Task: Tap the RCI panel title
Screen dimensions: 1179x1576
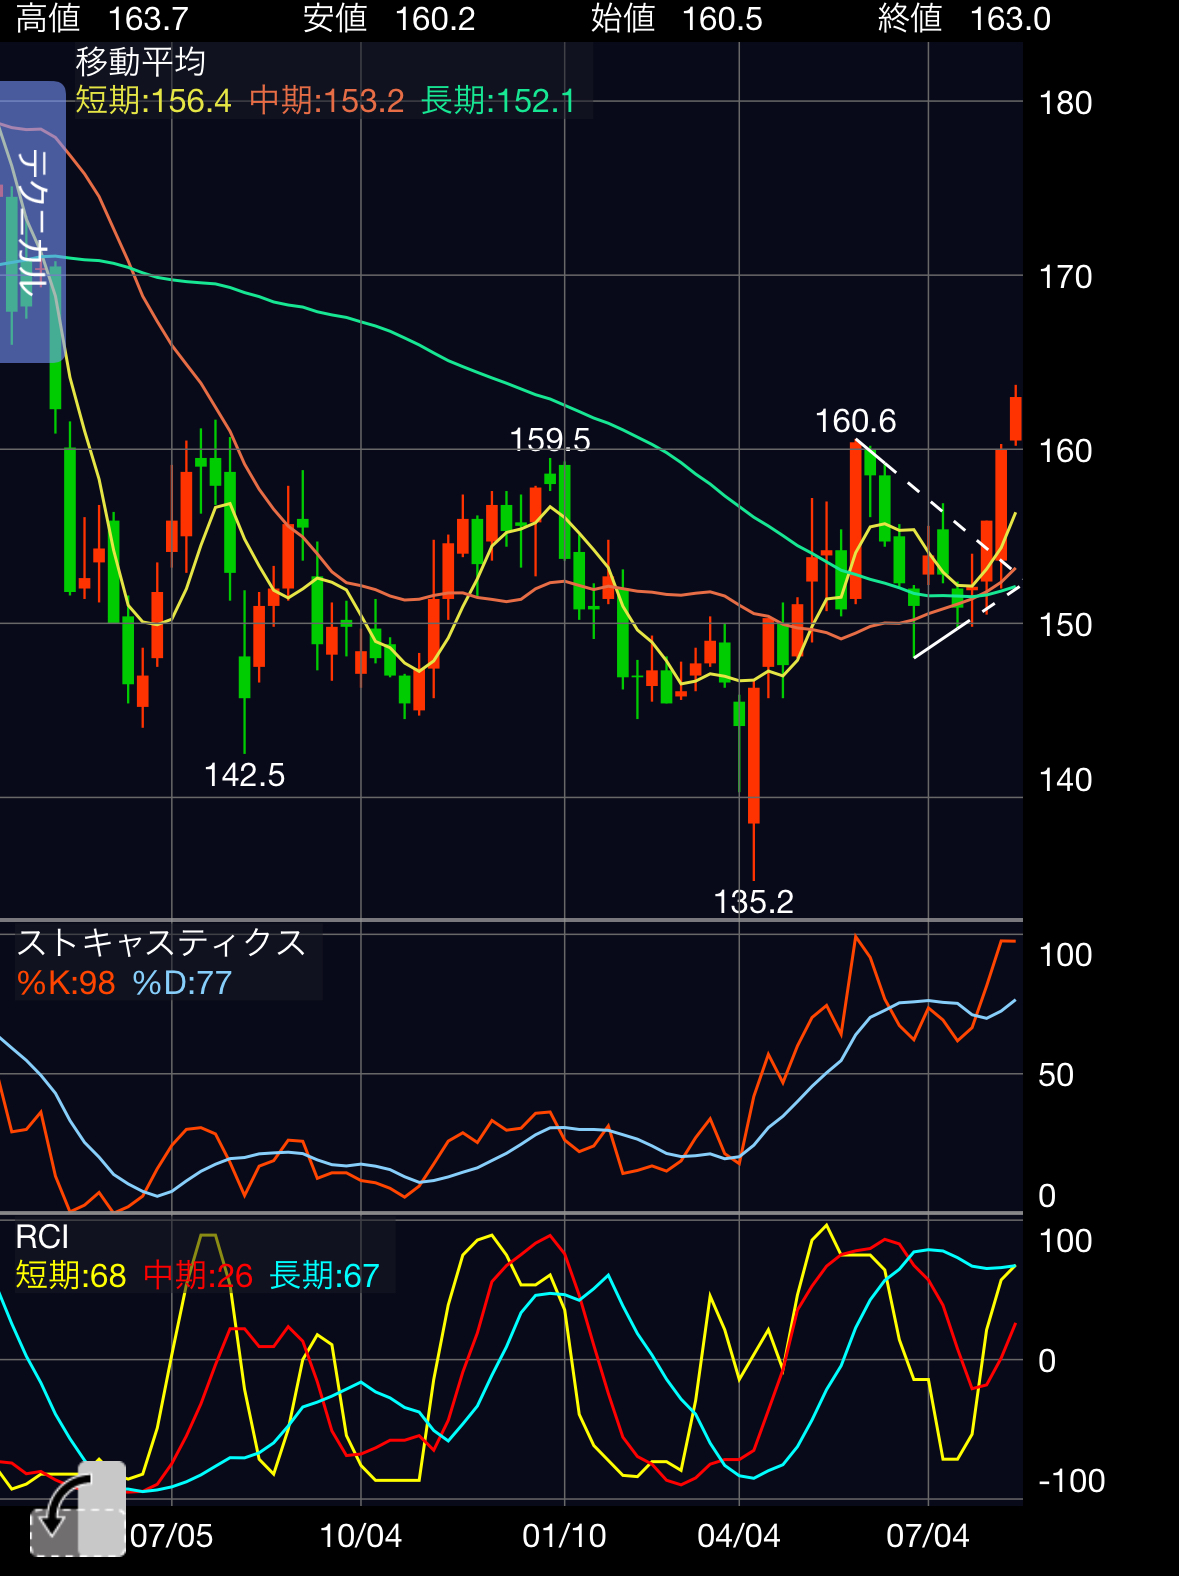Action: (42, 1237)
